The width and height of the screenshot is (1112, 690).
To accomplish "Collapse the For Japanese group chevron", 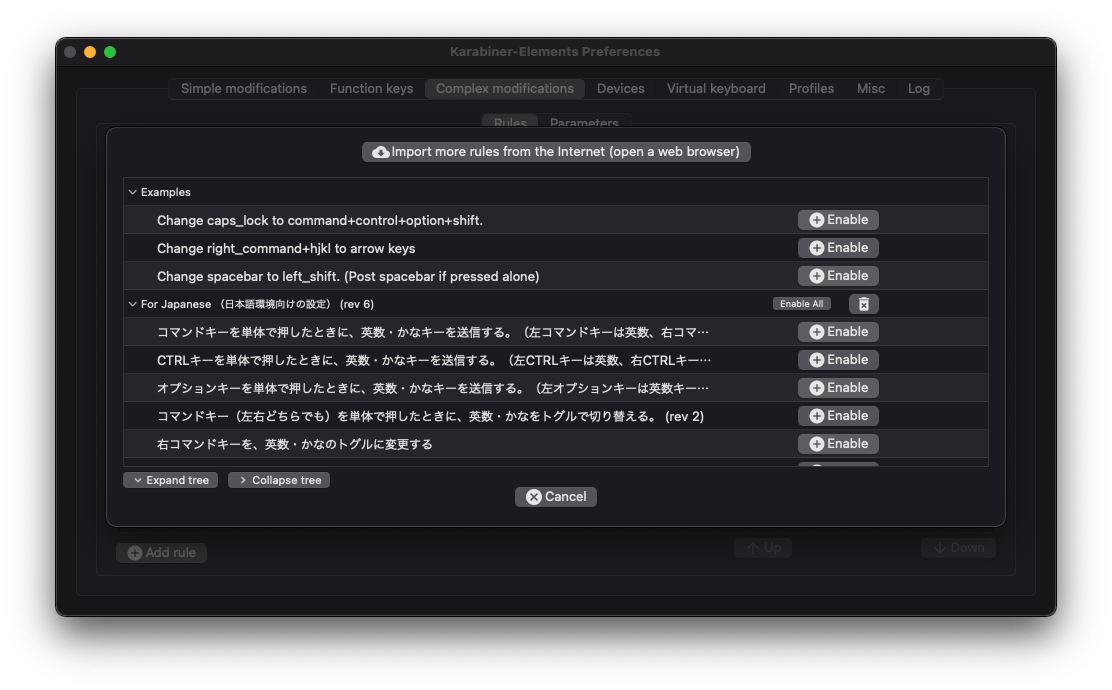I will [x=133, y=304].
